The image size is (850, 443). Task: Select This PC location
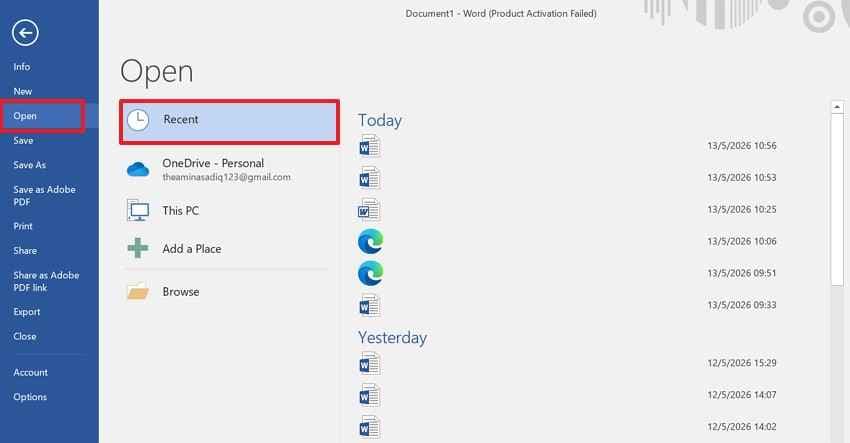[226, 210]
